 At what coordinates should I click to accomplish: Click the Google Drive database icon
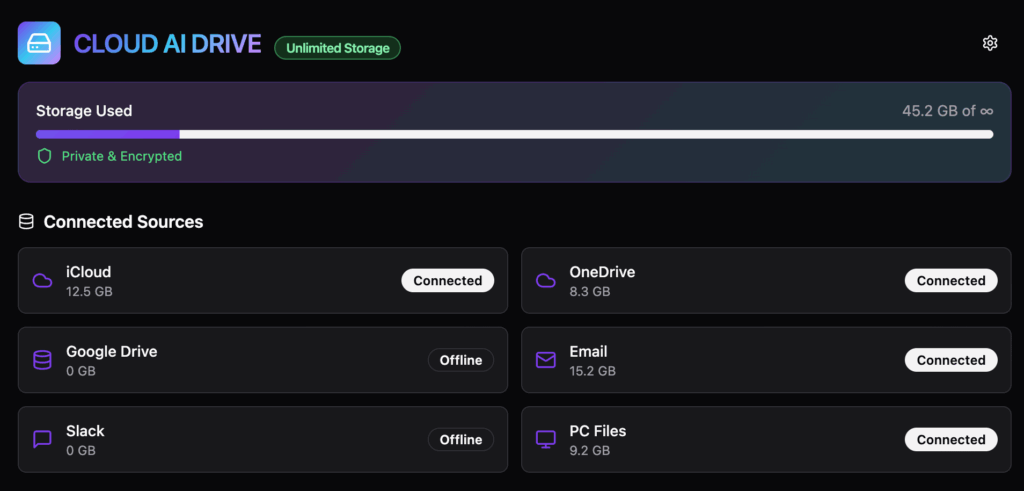coord(42,360)
